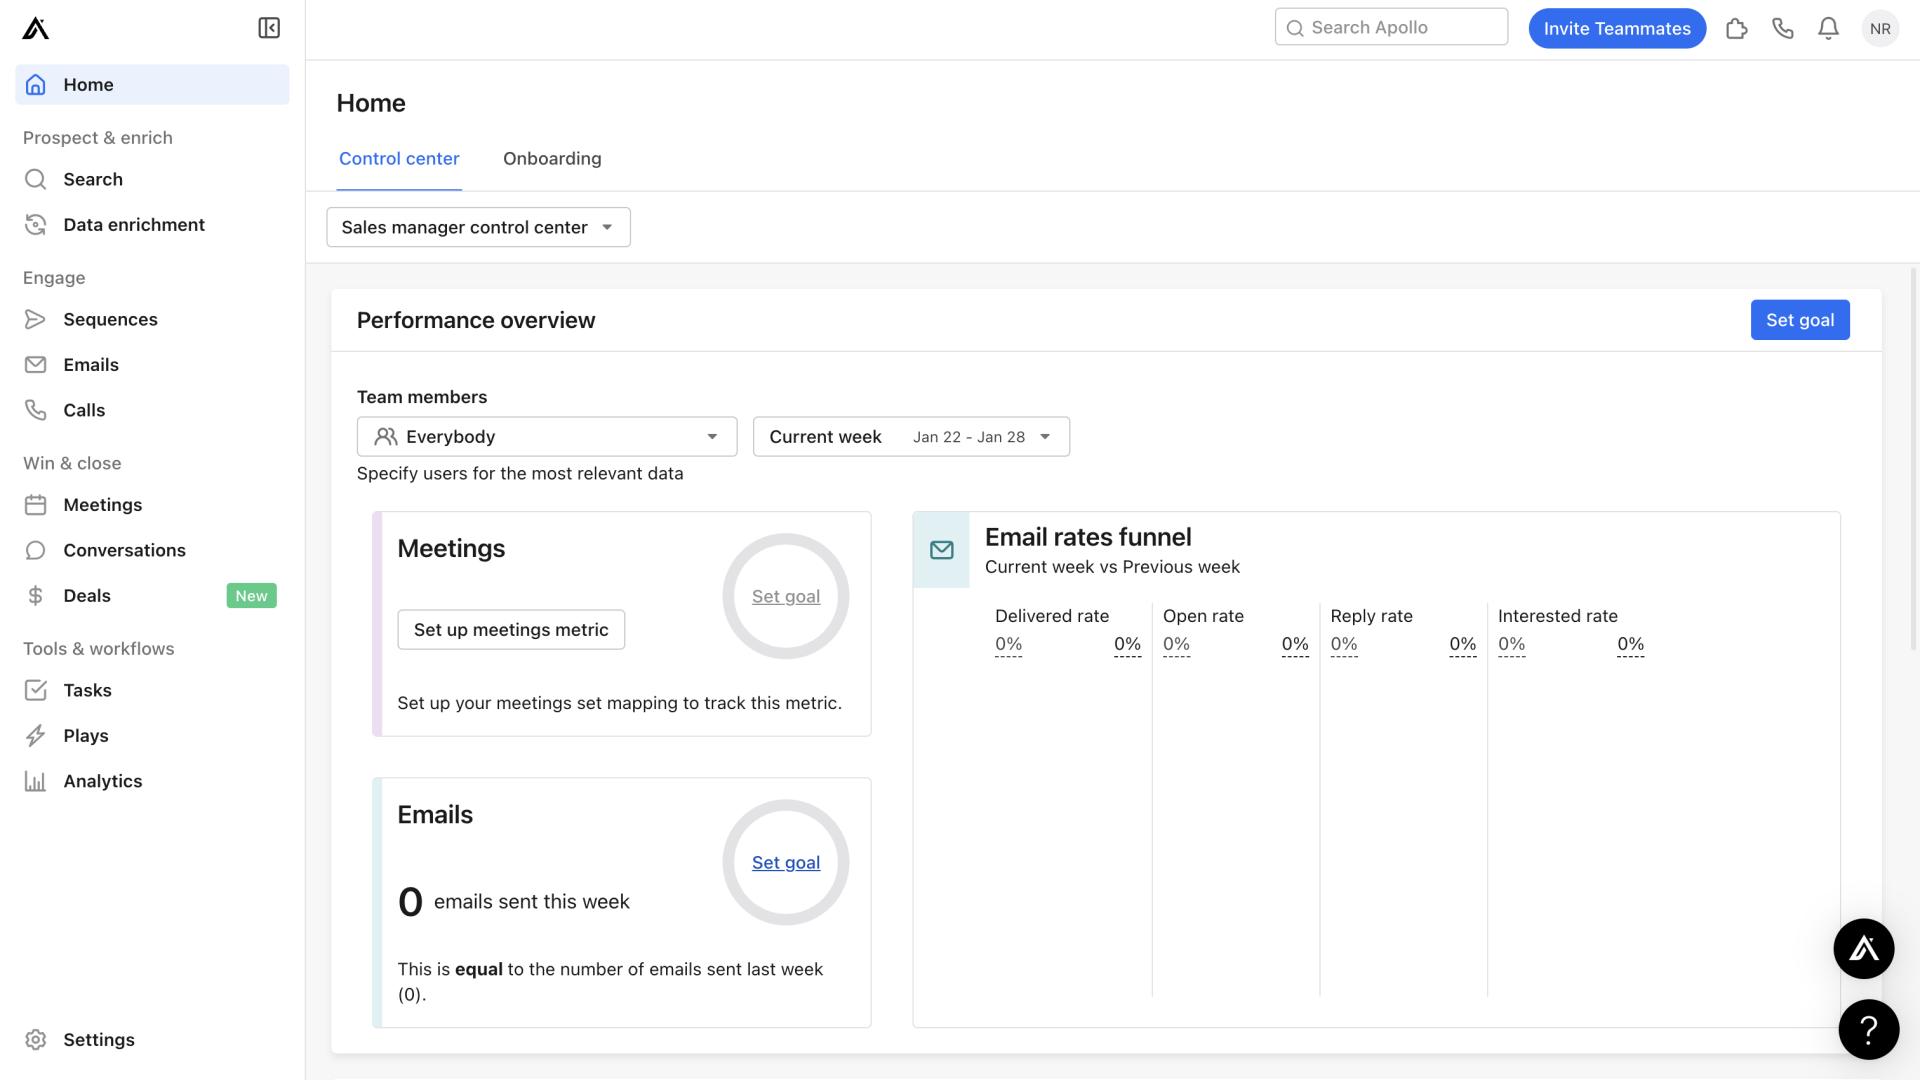Click the New badge next to Deals

252,596
